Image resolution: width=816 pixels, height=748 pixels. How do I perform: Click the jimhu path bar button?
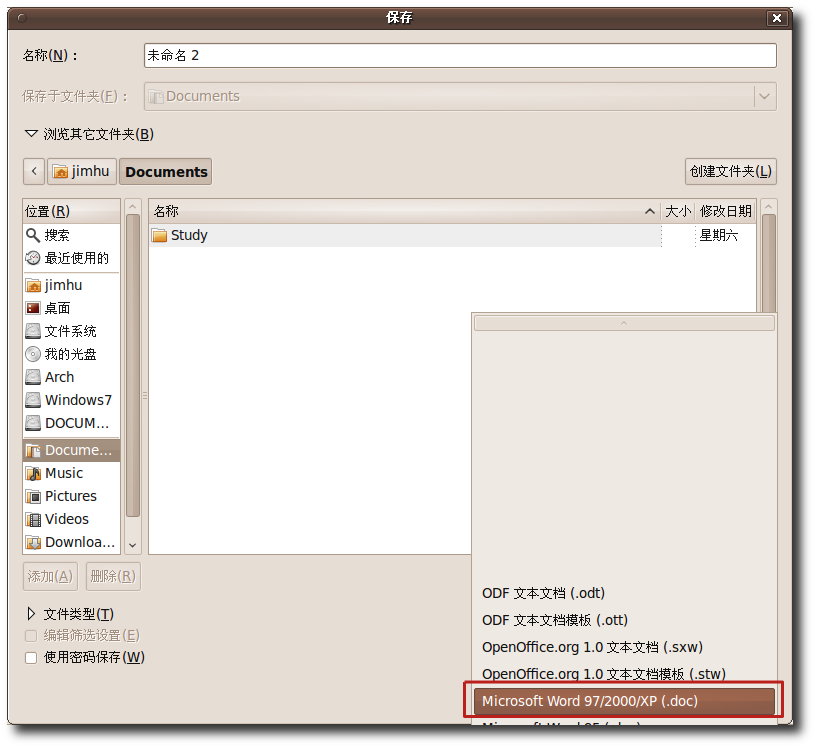click(x=82, y=171)
